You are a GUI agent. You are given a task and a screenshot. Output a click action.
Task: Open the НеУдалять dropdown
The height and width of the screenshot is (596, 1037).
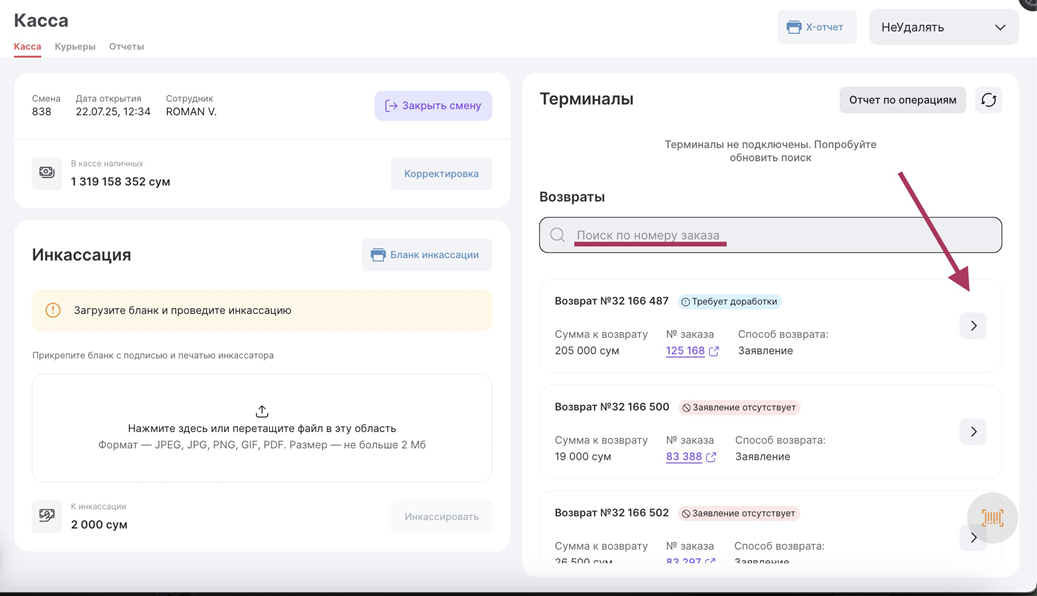point(943,27)
